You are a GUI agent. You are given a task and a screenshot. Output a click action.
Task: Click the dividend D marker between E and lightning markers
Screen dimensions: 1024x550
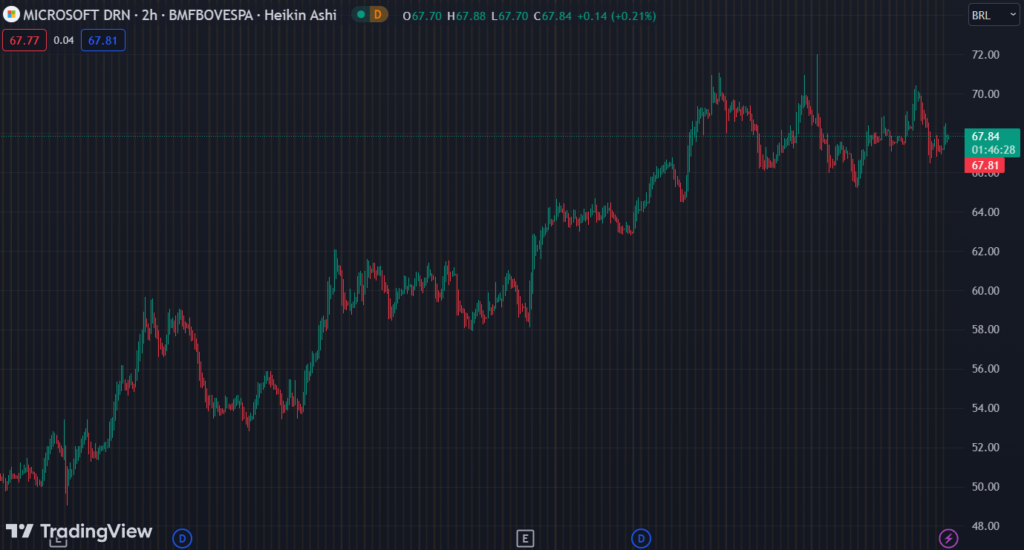(x=641, y=538)
